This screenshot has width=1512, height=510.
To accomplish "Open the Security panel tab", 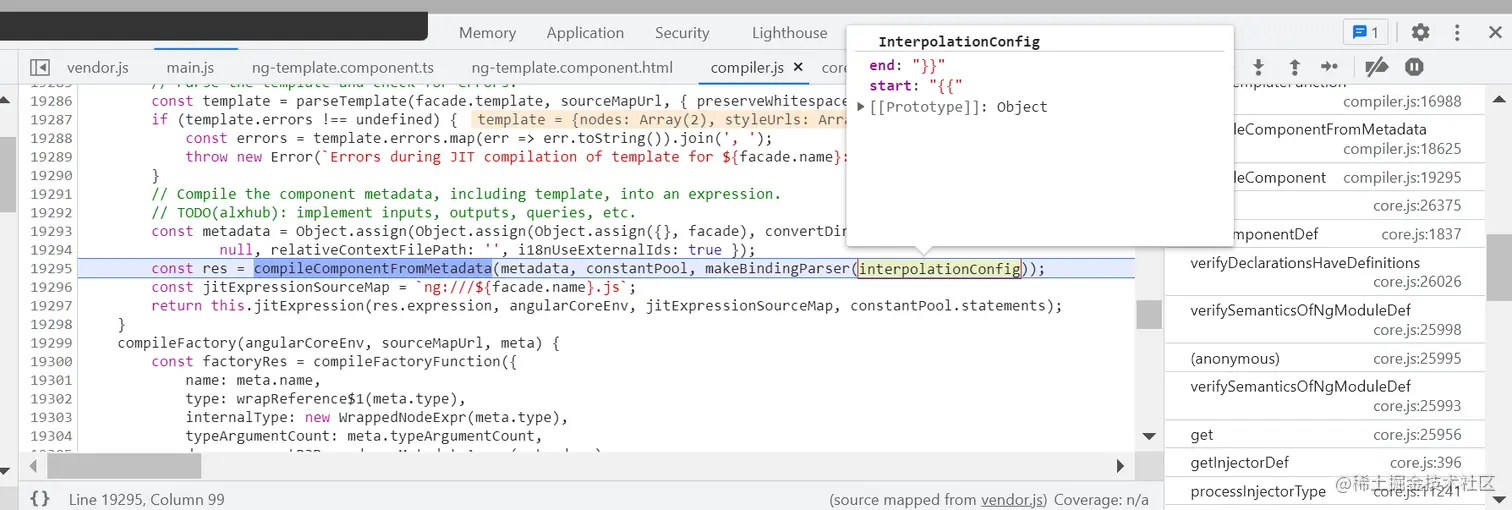I will [x=682, y=33].
